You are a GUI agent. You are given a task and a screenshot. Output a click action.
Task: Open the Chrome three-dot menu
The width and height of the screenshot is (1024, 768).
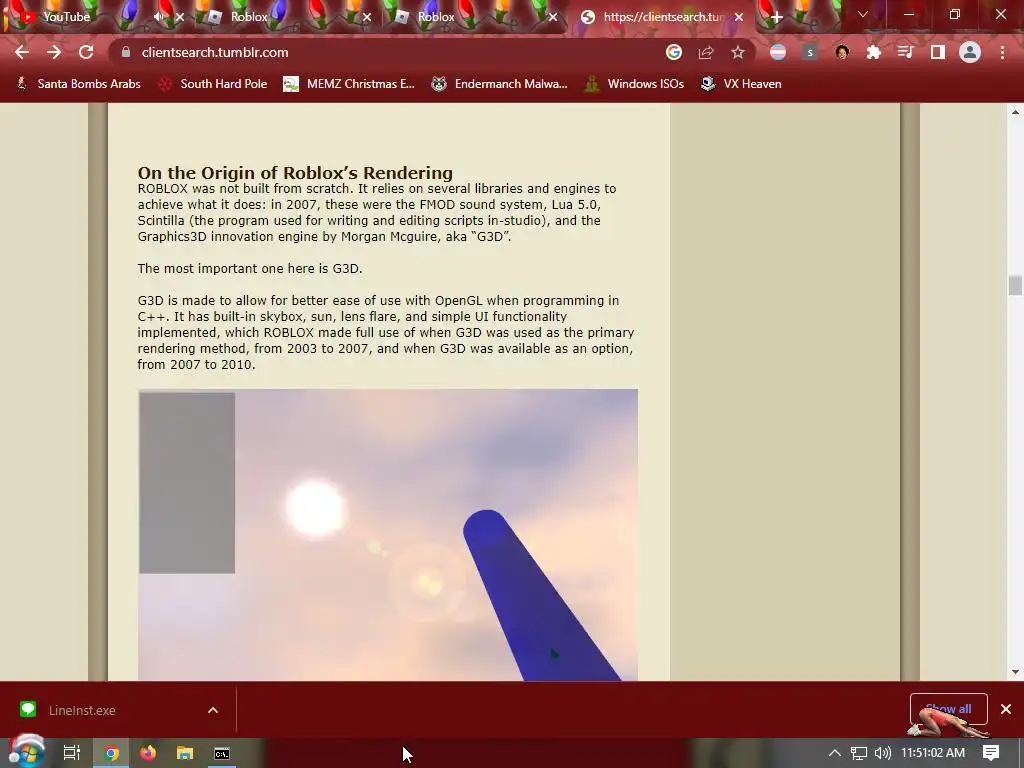tap(1002, 52)
